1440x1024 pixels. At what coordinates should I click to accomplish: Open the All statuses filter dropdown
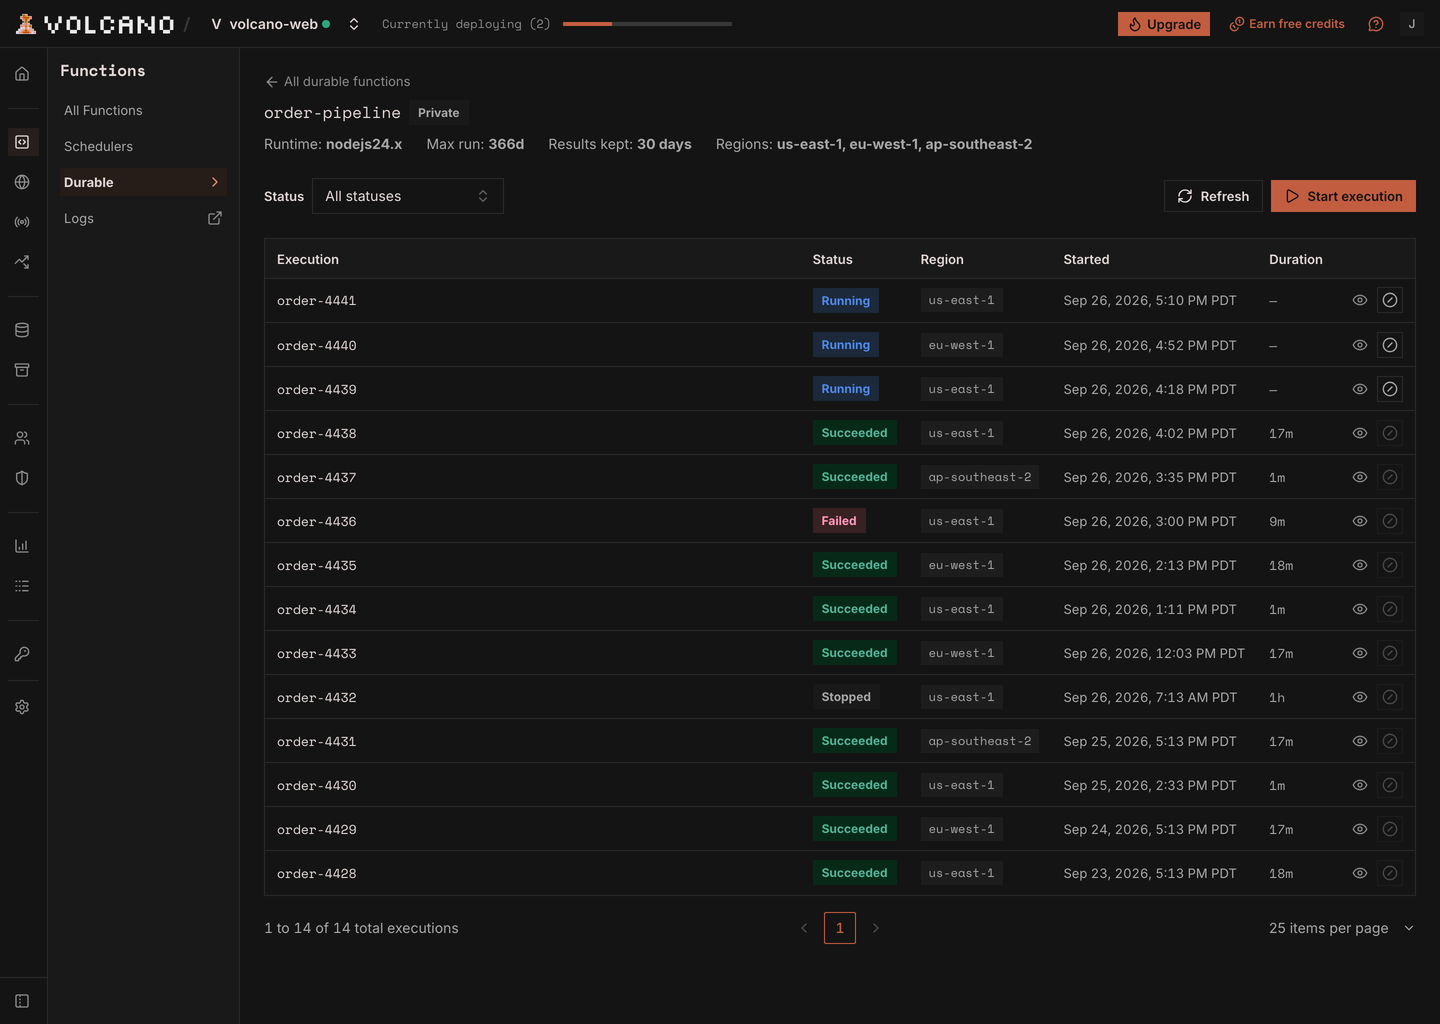(x=408, y=196)
